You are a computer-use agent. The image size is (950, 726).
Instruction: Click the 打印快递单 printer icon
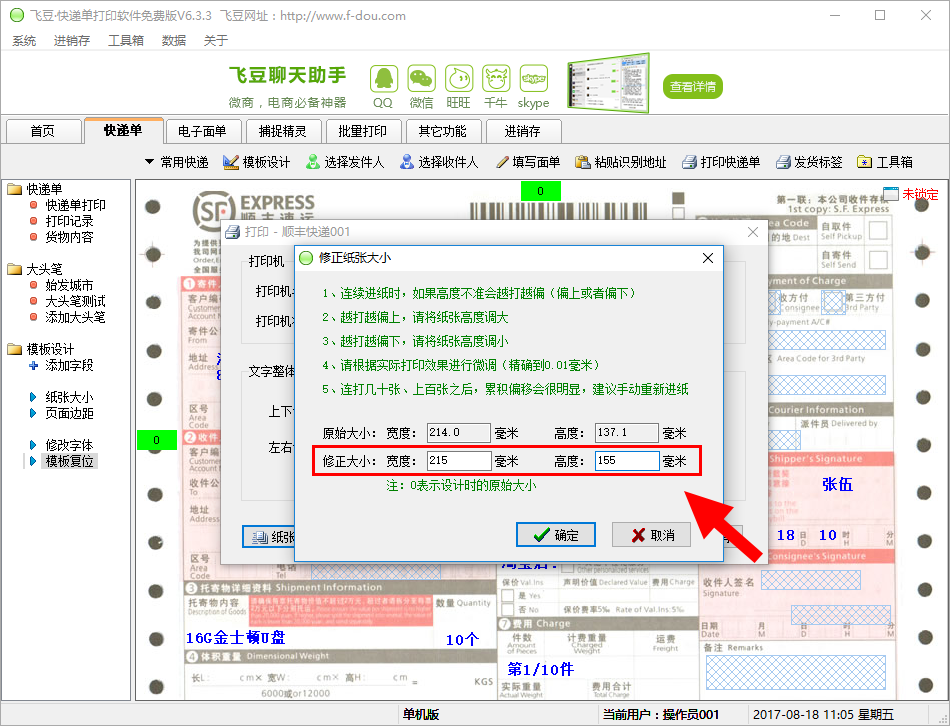(689, 162)
